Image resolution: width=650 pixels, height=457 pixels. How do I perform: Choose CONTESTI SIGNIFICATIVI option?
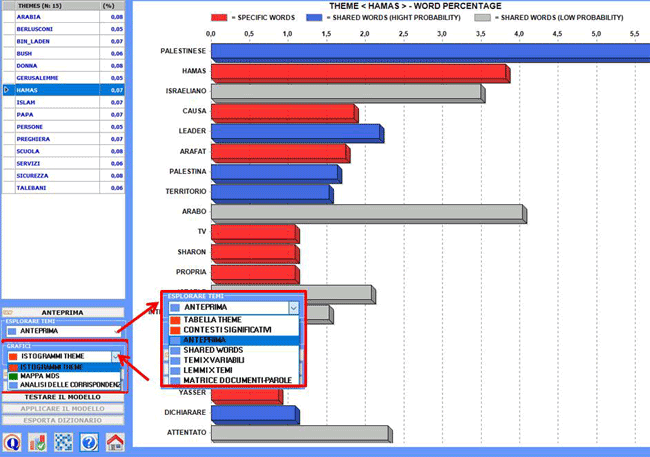pyautogui.click(x=234, y=330)
